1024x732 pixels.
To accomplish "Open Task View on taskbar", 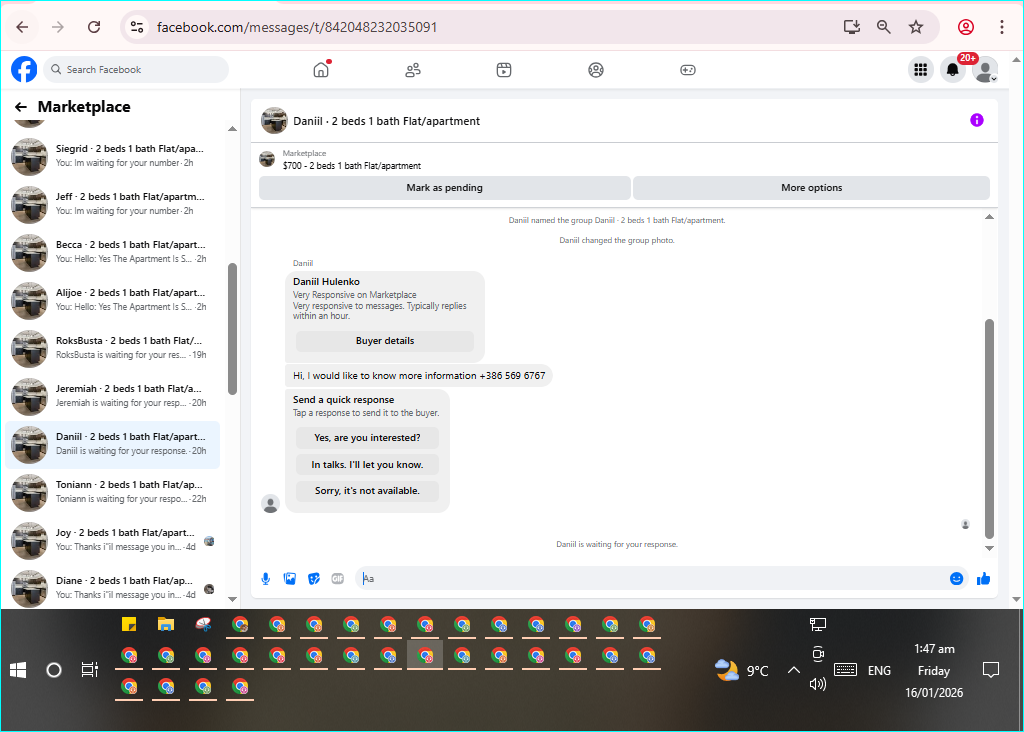I will (x=89, y=670).
